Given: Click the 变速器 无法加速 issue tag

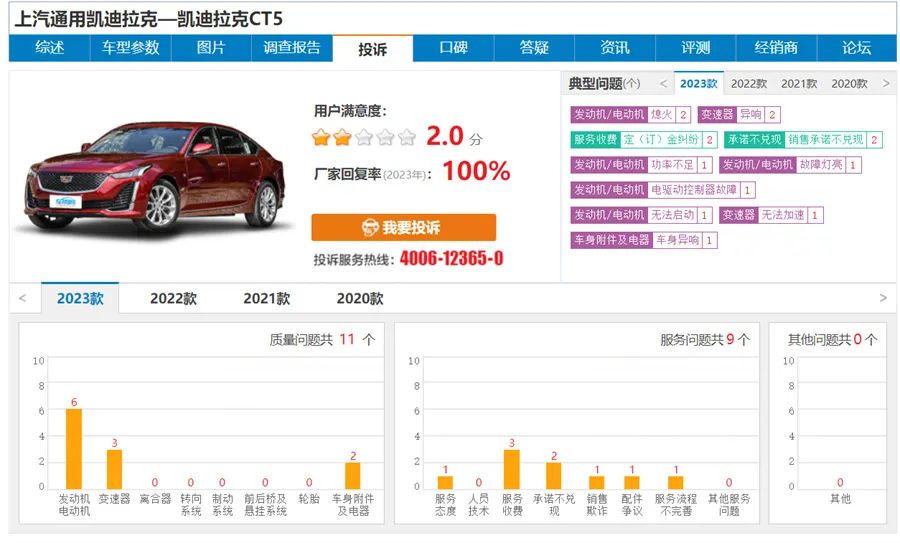Looking at the screenshot, I should [771, 215].
